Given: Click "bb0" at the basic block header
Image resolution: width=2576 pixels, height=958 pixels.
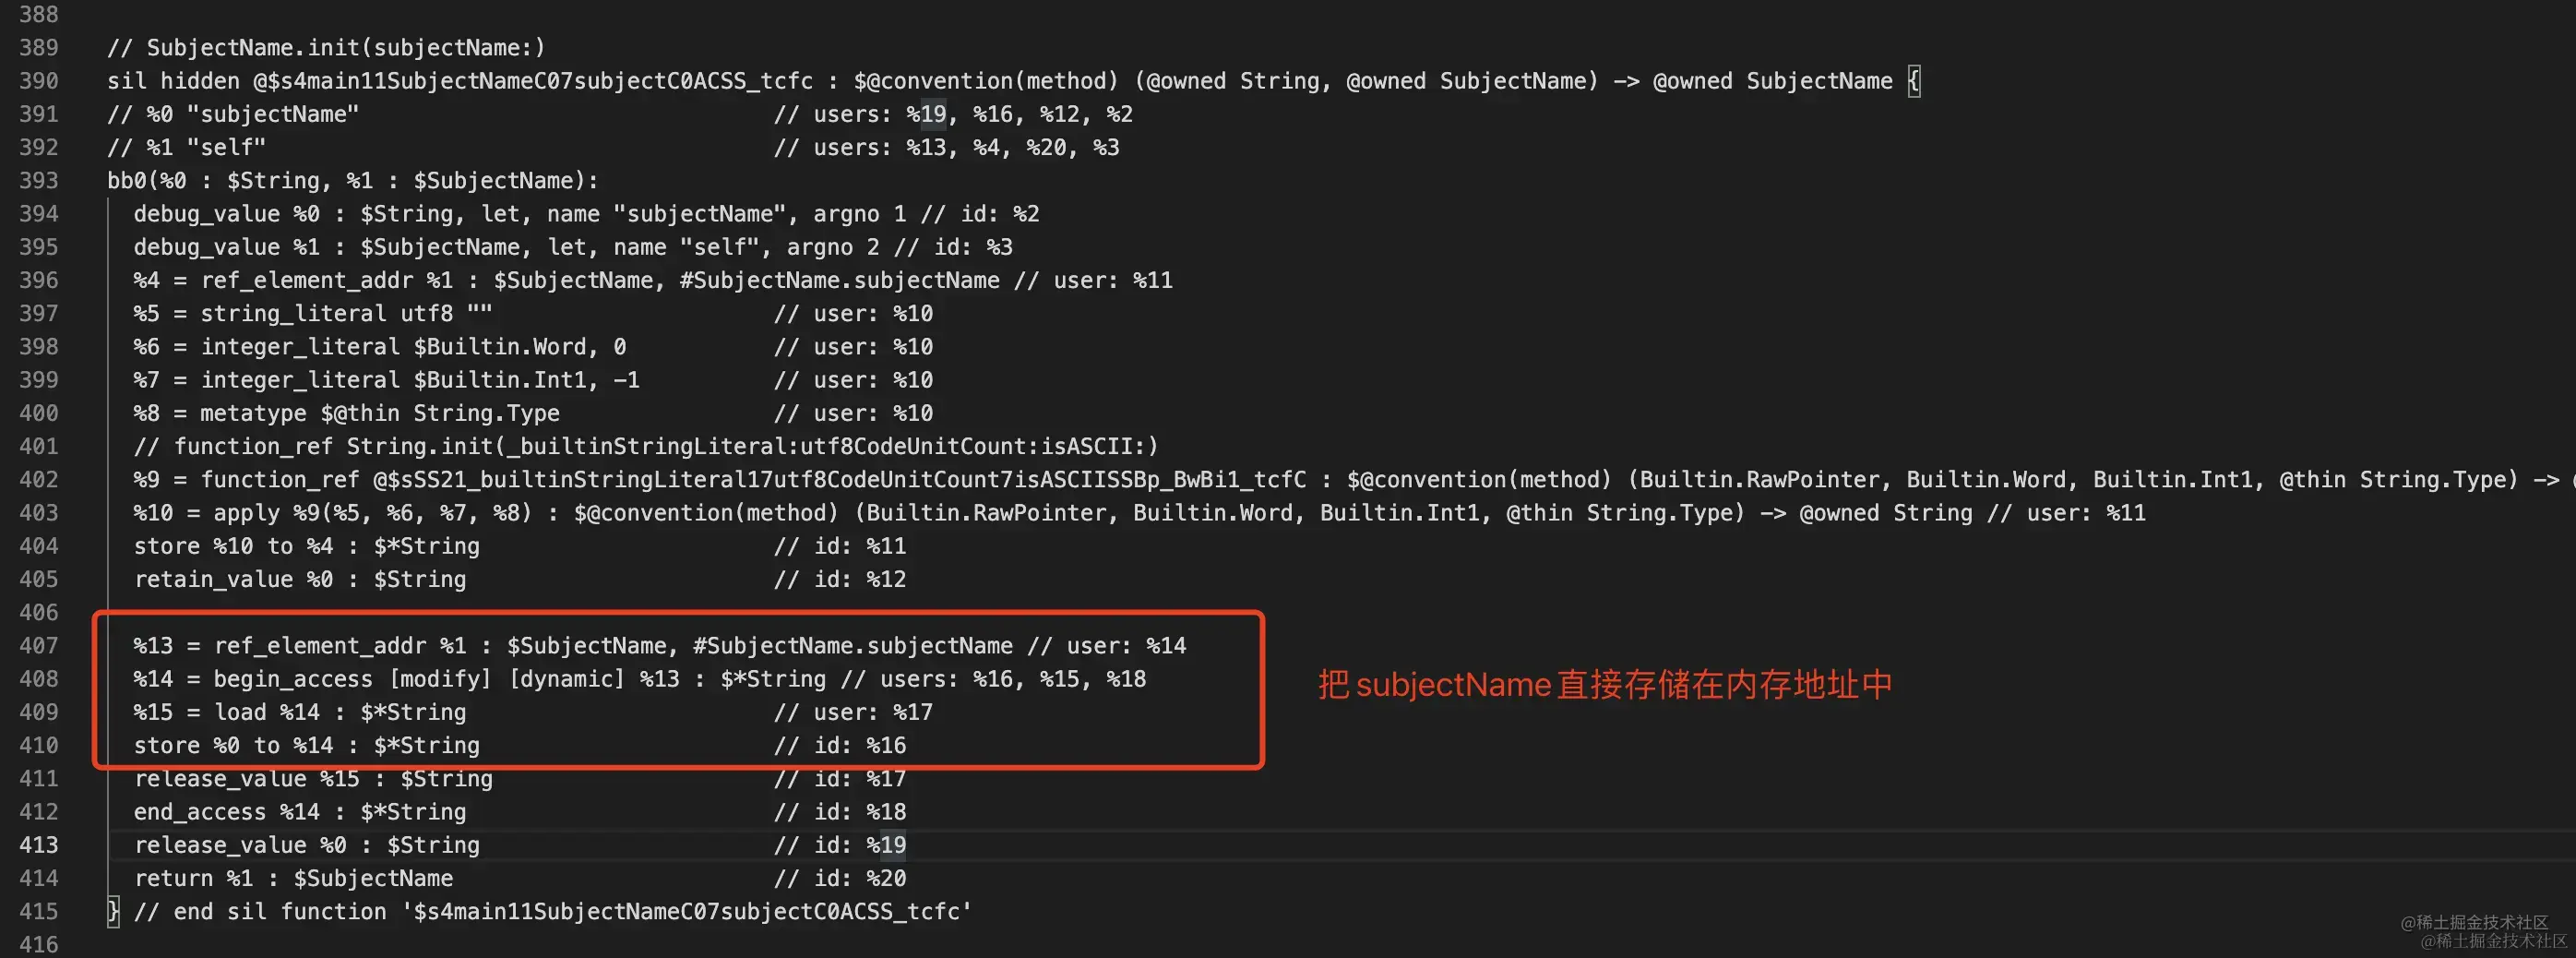Looking at the screenshot, I should pyautogui.click(x=127, y=181).
